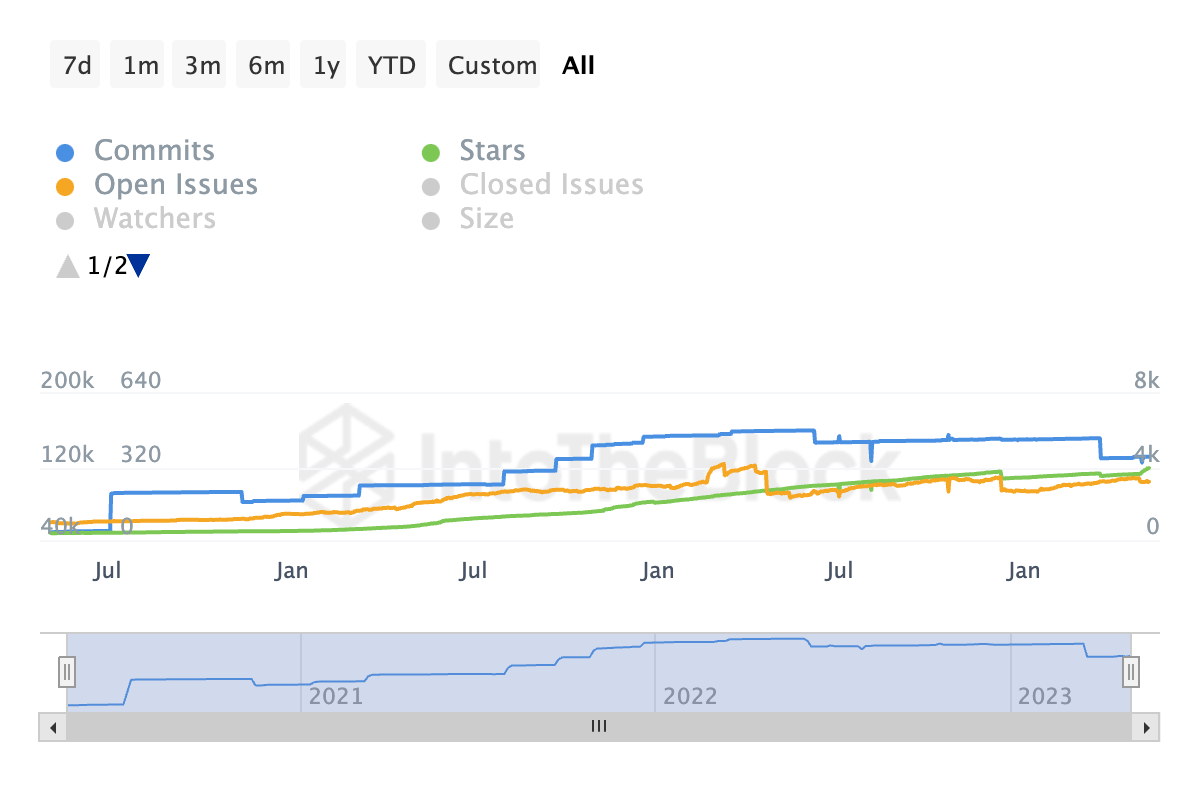Screen dimensions: 1200x800
Task: Select the 1m time range
Action: click(x=141, y=66)
